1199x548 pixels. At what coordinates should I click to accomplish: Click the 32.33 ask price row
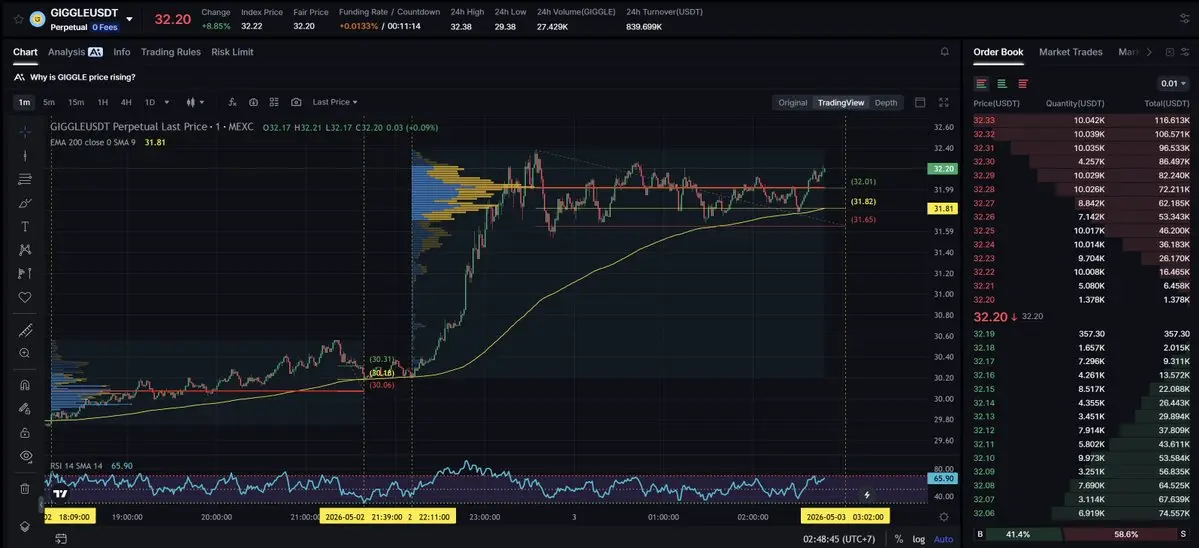pyautogui.click(x=1081, y=120)
